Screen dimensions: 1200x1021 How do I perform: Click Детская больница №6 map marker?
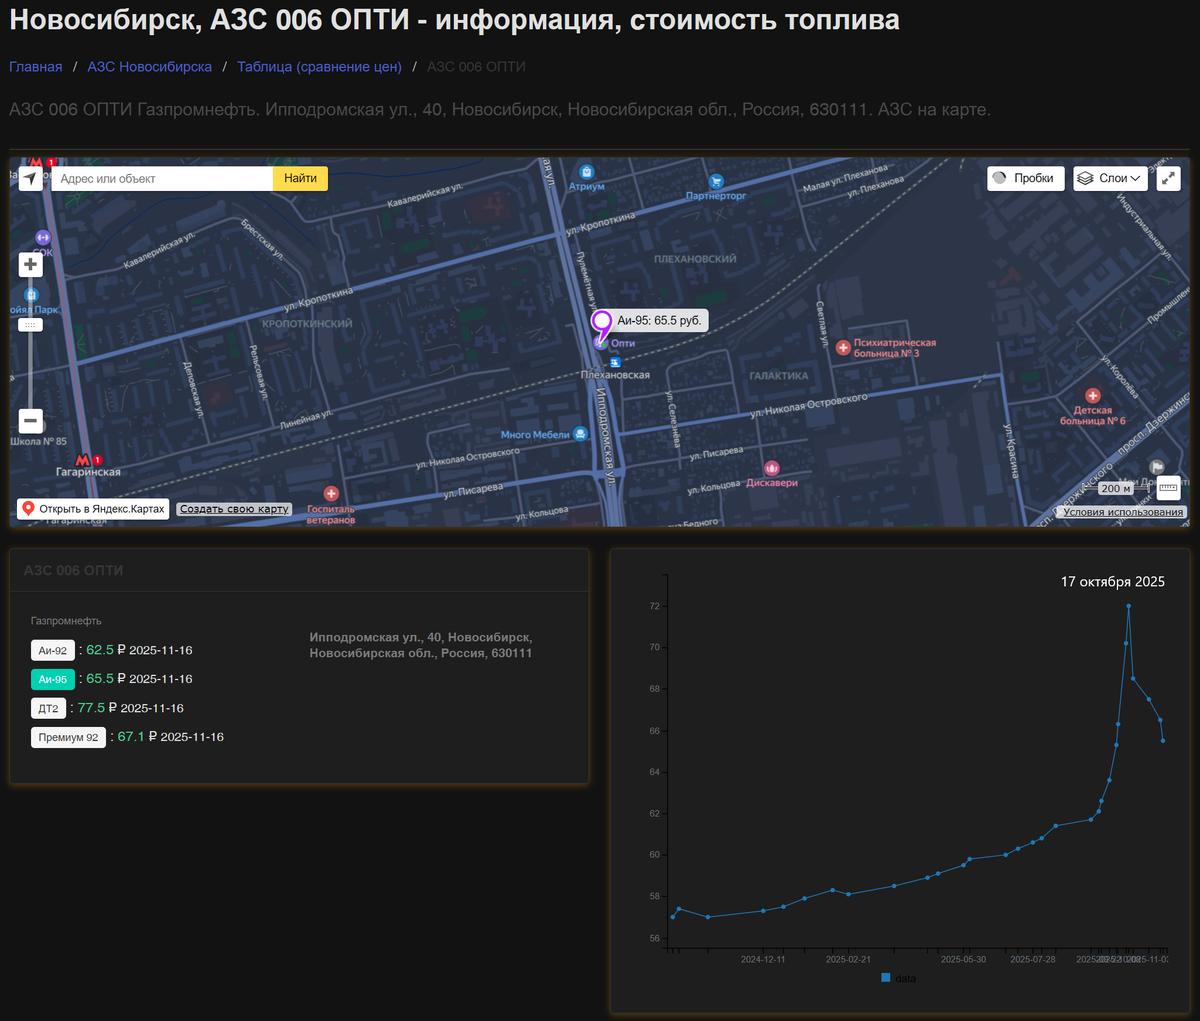tap(1092, 396)
